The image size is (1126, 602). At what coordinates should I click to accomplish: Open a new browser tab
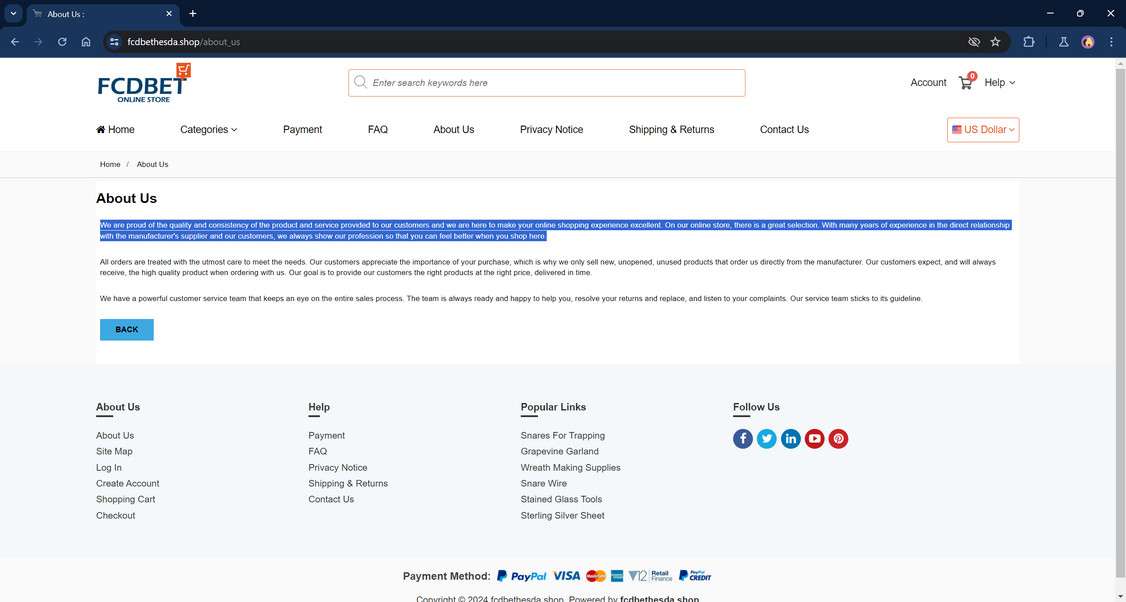192,14
